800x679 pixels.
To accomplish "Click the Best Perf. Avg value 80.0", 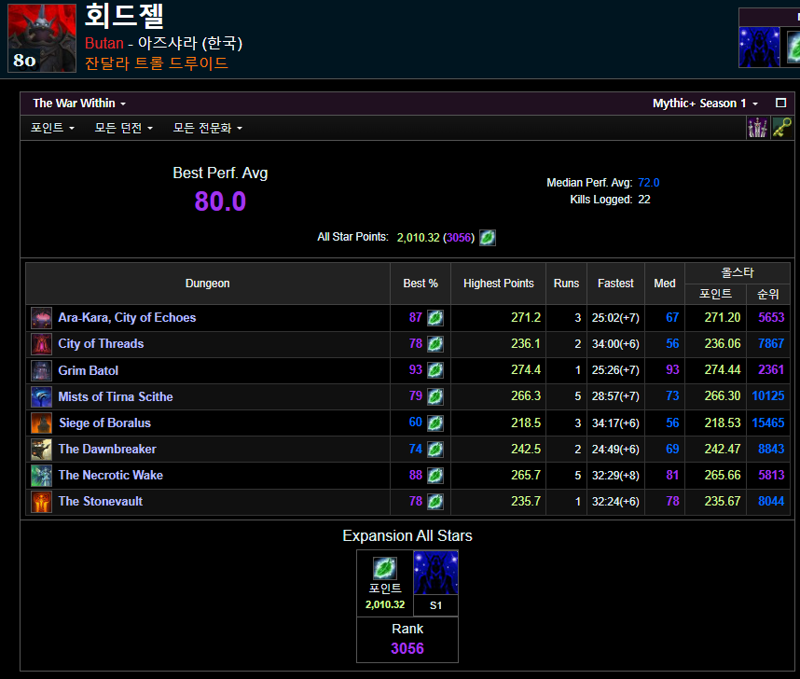I will (220, 201).
